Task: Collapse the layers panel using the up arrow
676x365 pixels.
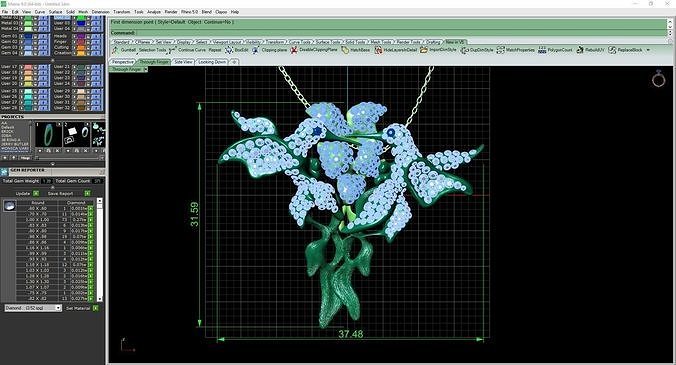Action: (x=53, y=60)
